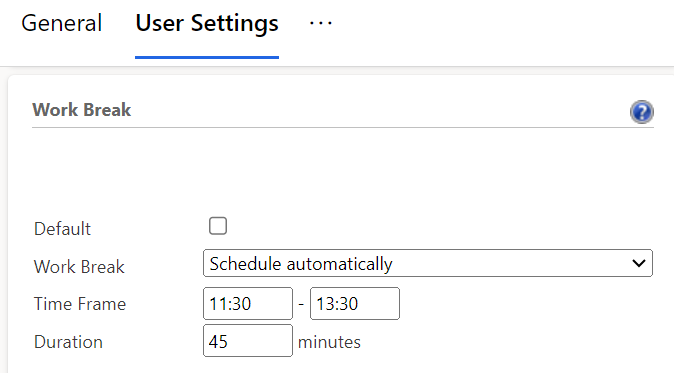This screenshot has width=674, height=373.
Task: Click the Work Break section heading
Action: coord(82,110)
